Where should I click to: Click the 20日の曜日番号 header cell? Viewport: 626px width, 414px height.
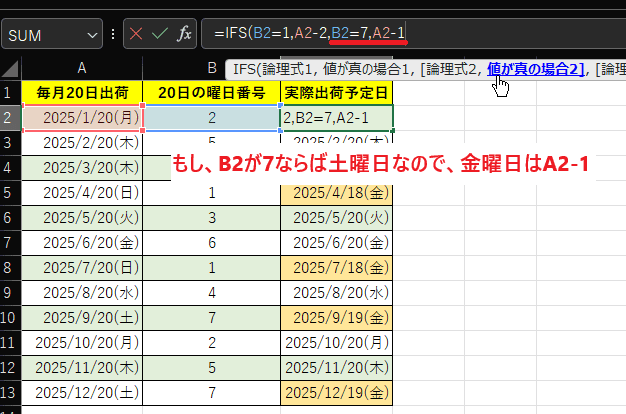tap(211, 93)
